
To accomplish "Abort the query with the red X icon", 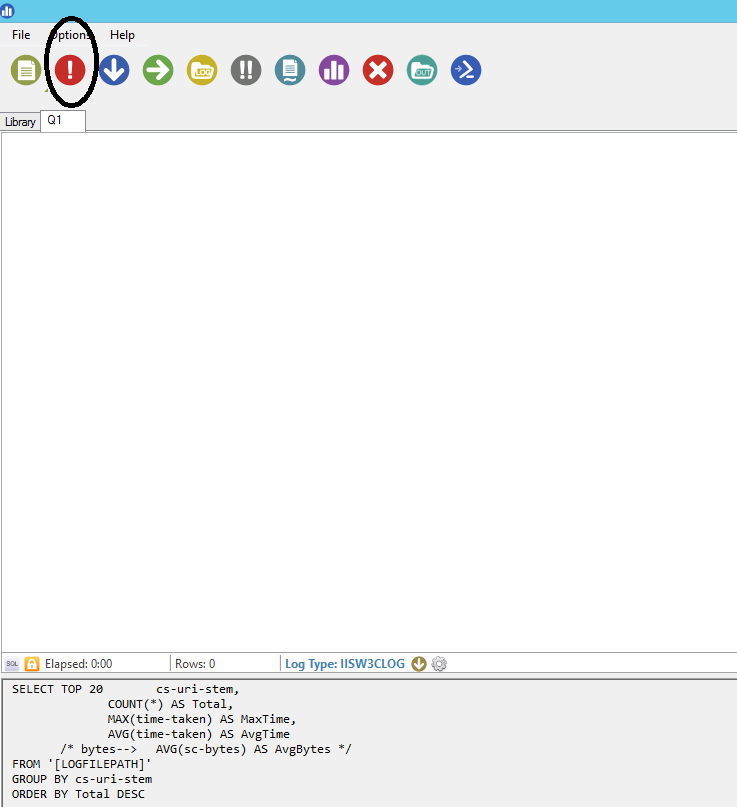I will click(x=378, y=70).
